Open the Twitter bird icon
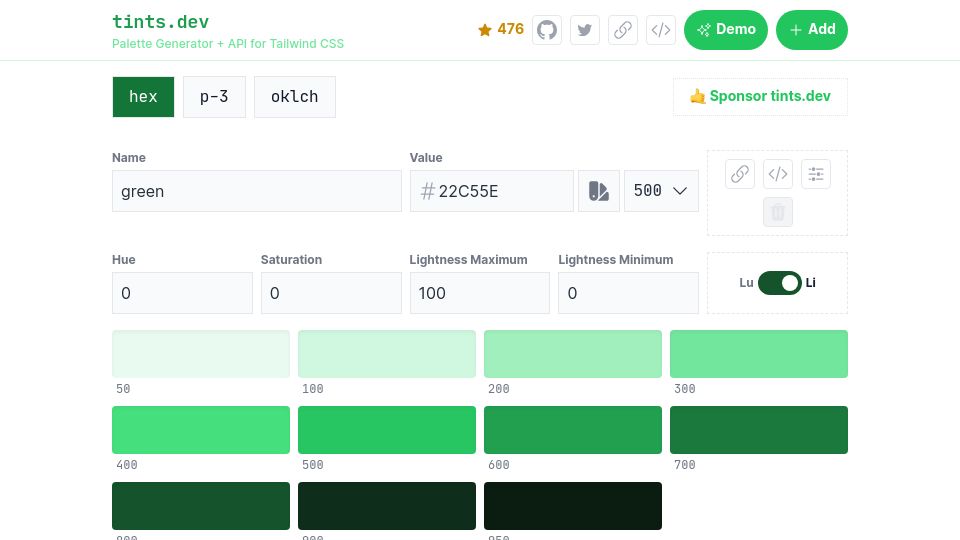The height and width of the screenshot is (540, 960). click(x=585, y=30)
